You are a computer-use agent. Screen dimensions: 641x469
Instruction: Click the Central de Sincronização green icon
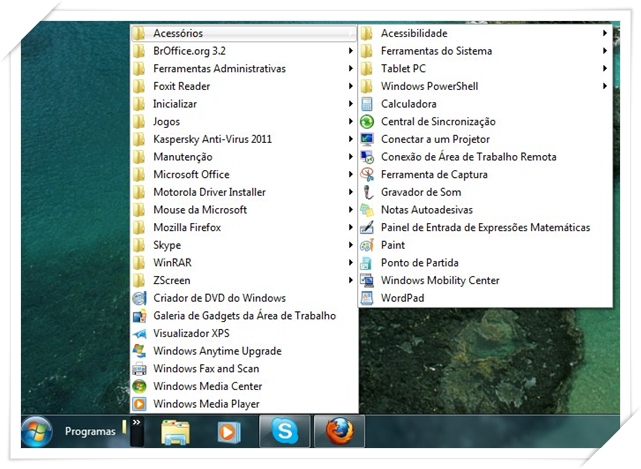(x=367, y=121)
